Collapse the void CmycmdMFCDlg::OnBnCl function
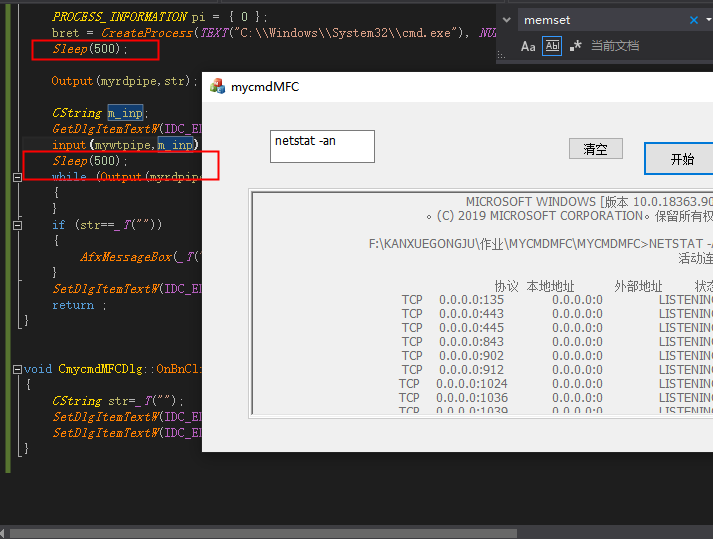Image resolution: width=713 pixels, height=539 pixels. click(17, 369)
